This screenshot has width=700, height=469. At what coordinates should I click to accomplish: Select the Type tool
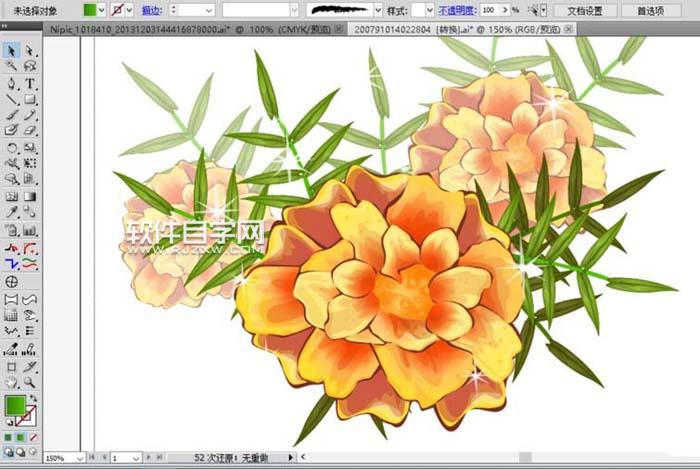tap(30, 83)
